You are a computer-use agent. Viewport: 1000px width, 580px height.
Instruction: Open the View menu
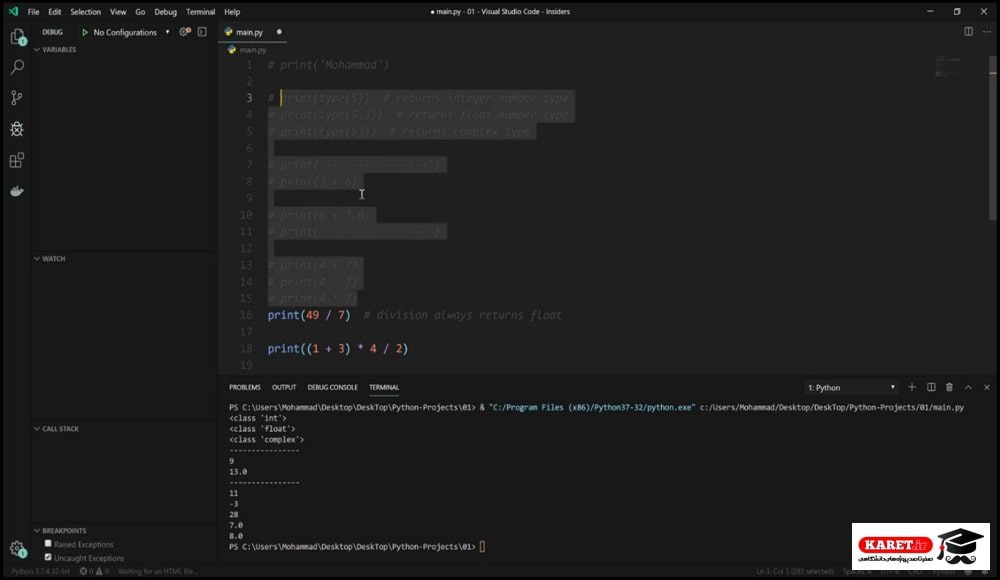click(x=118, y=11)
